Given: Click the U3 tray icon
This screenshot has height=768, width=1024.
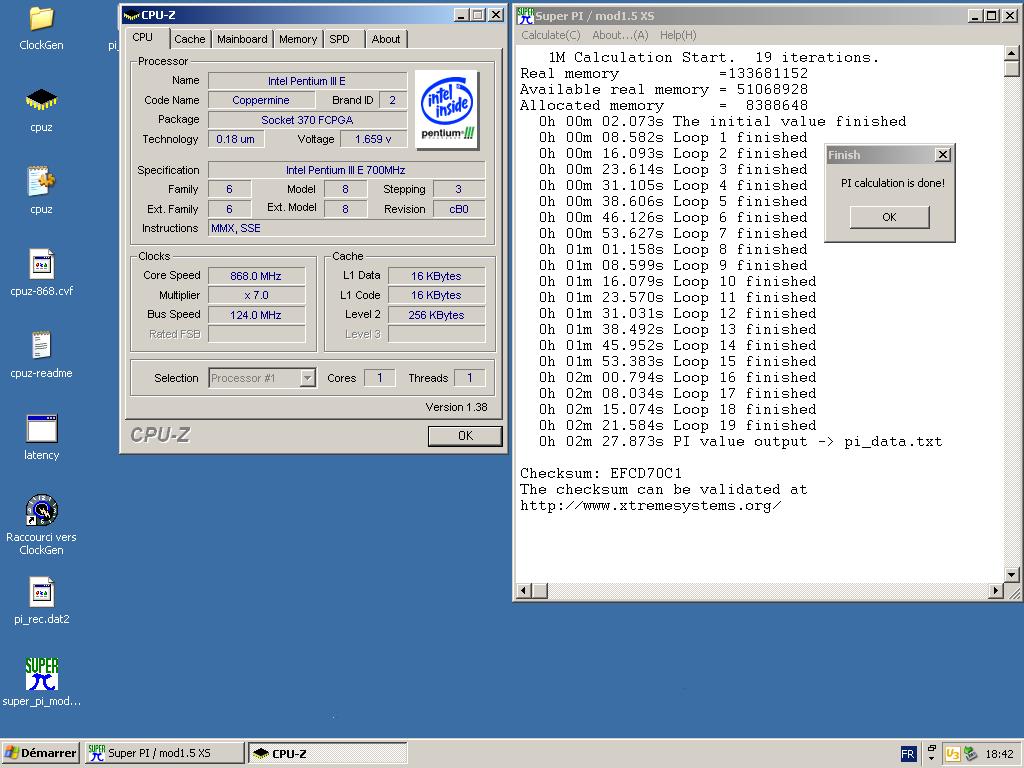Looking at the screenshot, I should point(952,754).
